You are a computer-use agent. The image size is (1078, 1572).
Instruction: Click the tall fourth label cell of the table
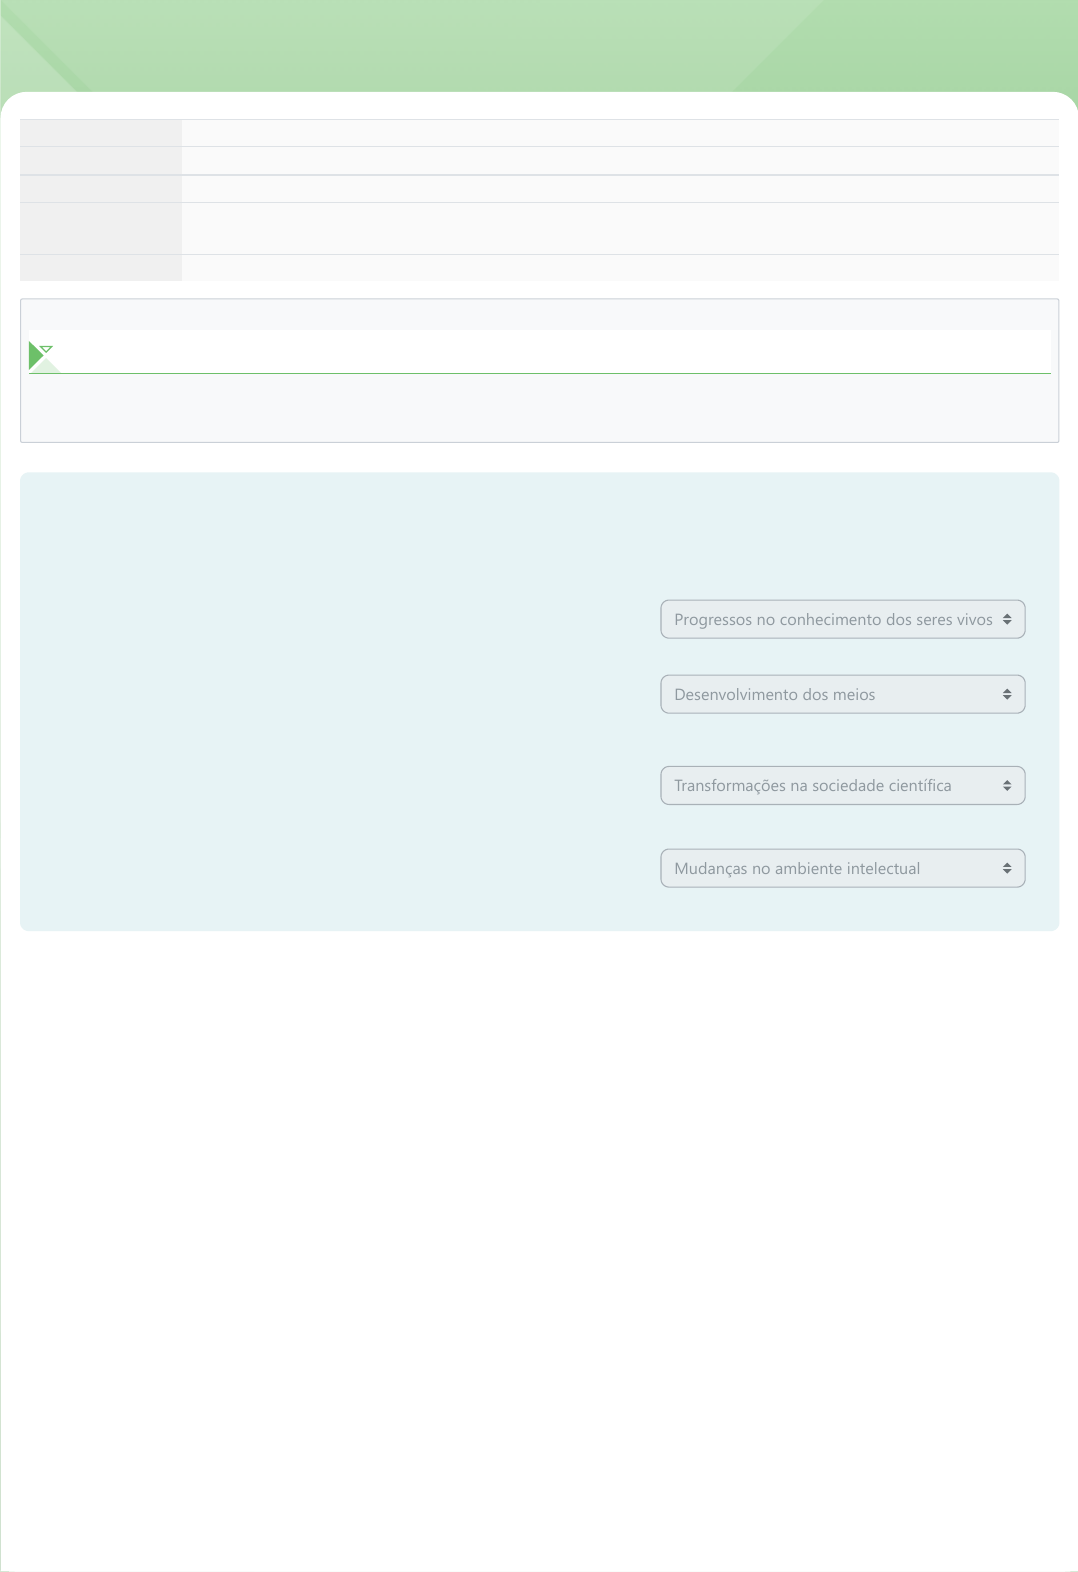[101, 229]
